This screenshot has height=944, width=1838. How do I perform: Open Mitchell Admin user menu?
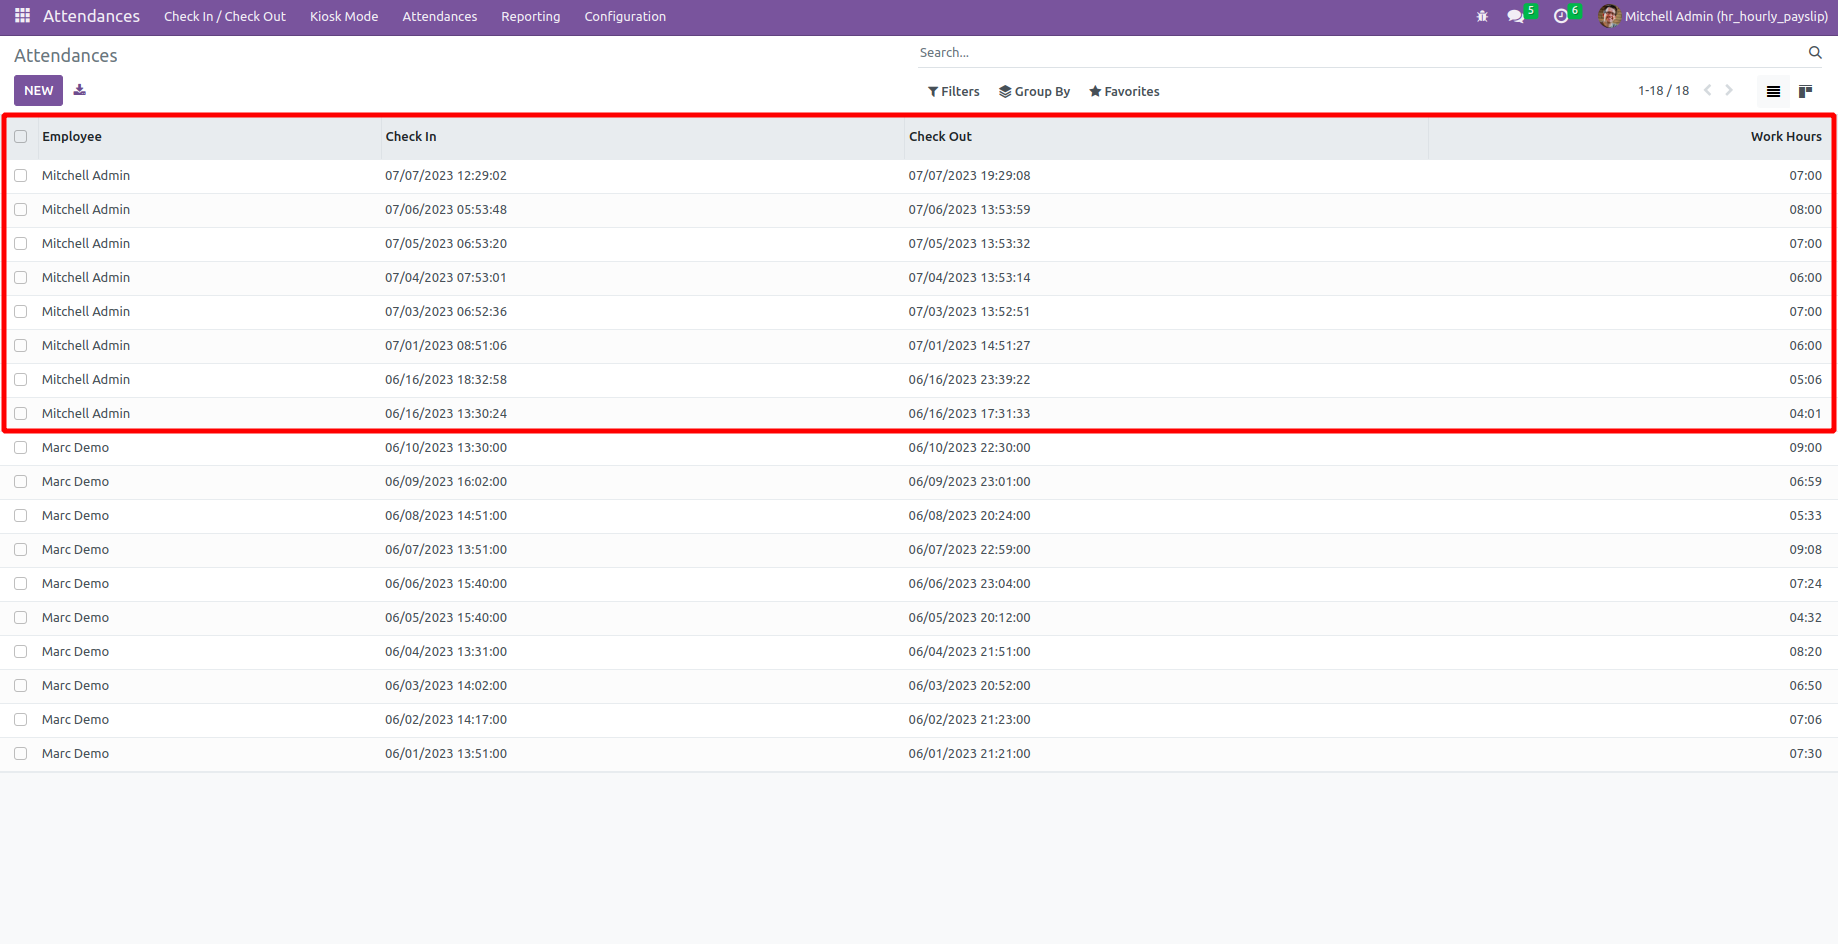coord(1714,16)
